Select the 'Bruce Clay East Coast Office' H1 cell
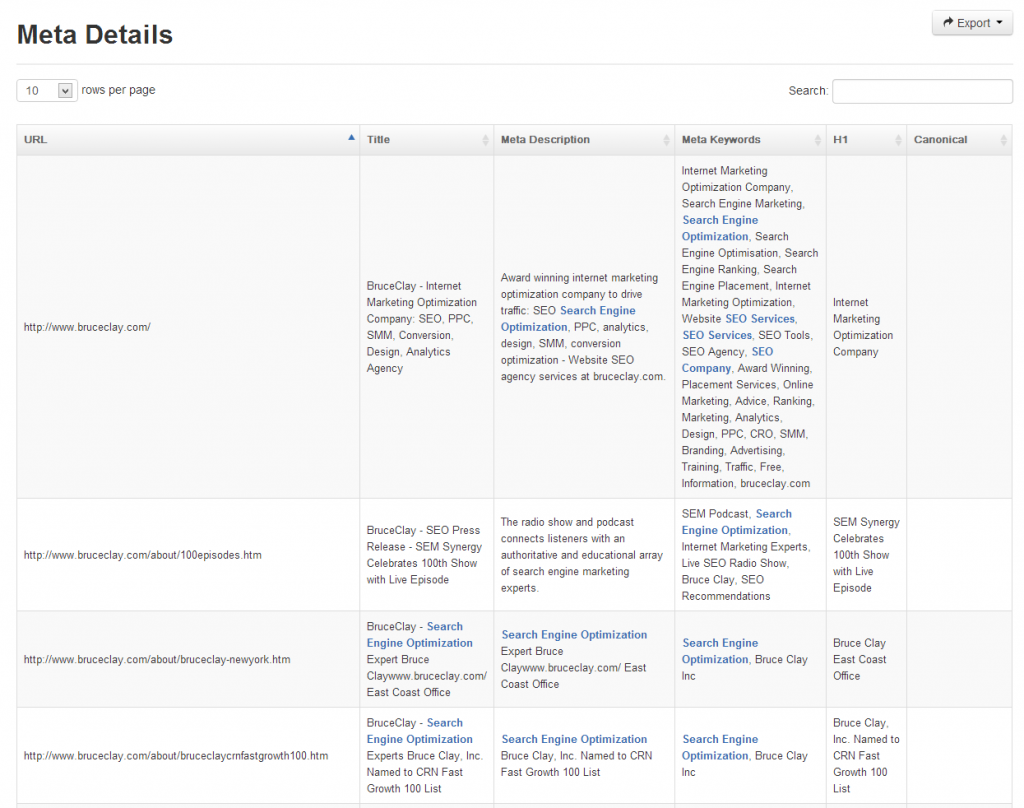1024x808 pixels. [866, 660]
